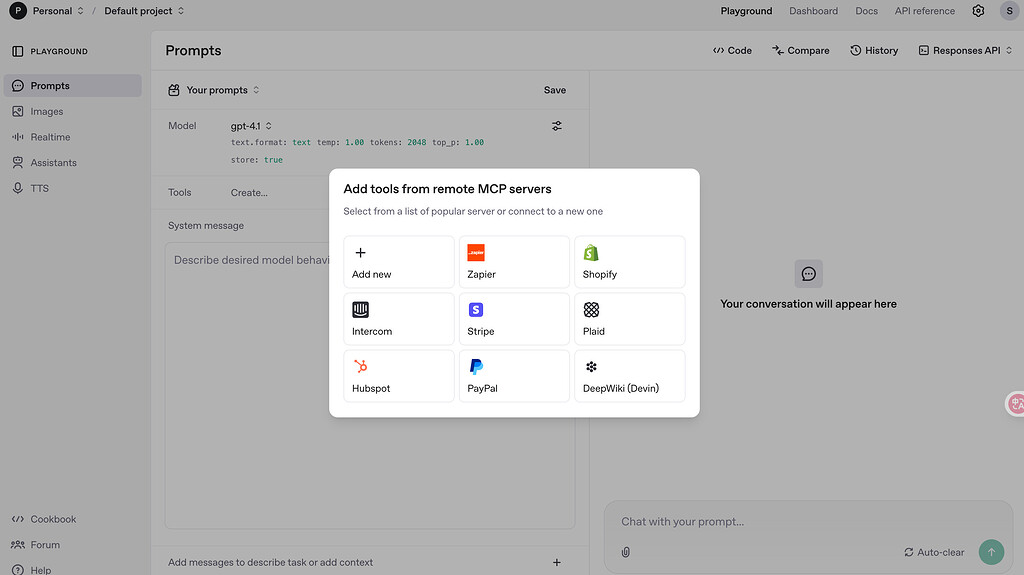1024x575 pixels.
Task: Click the Plaid logo icon
Action: coord(591,310)
